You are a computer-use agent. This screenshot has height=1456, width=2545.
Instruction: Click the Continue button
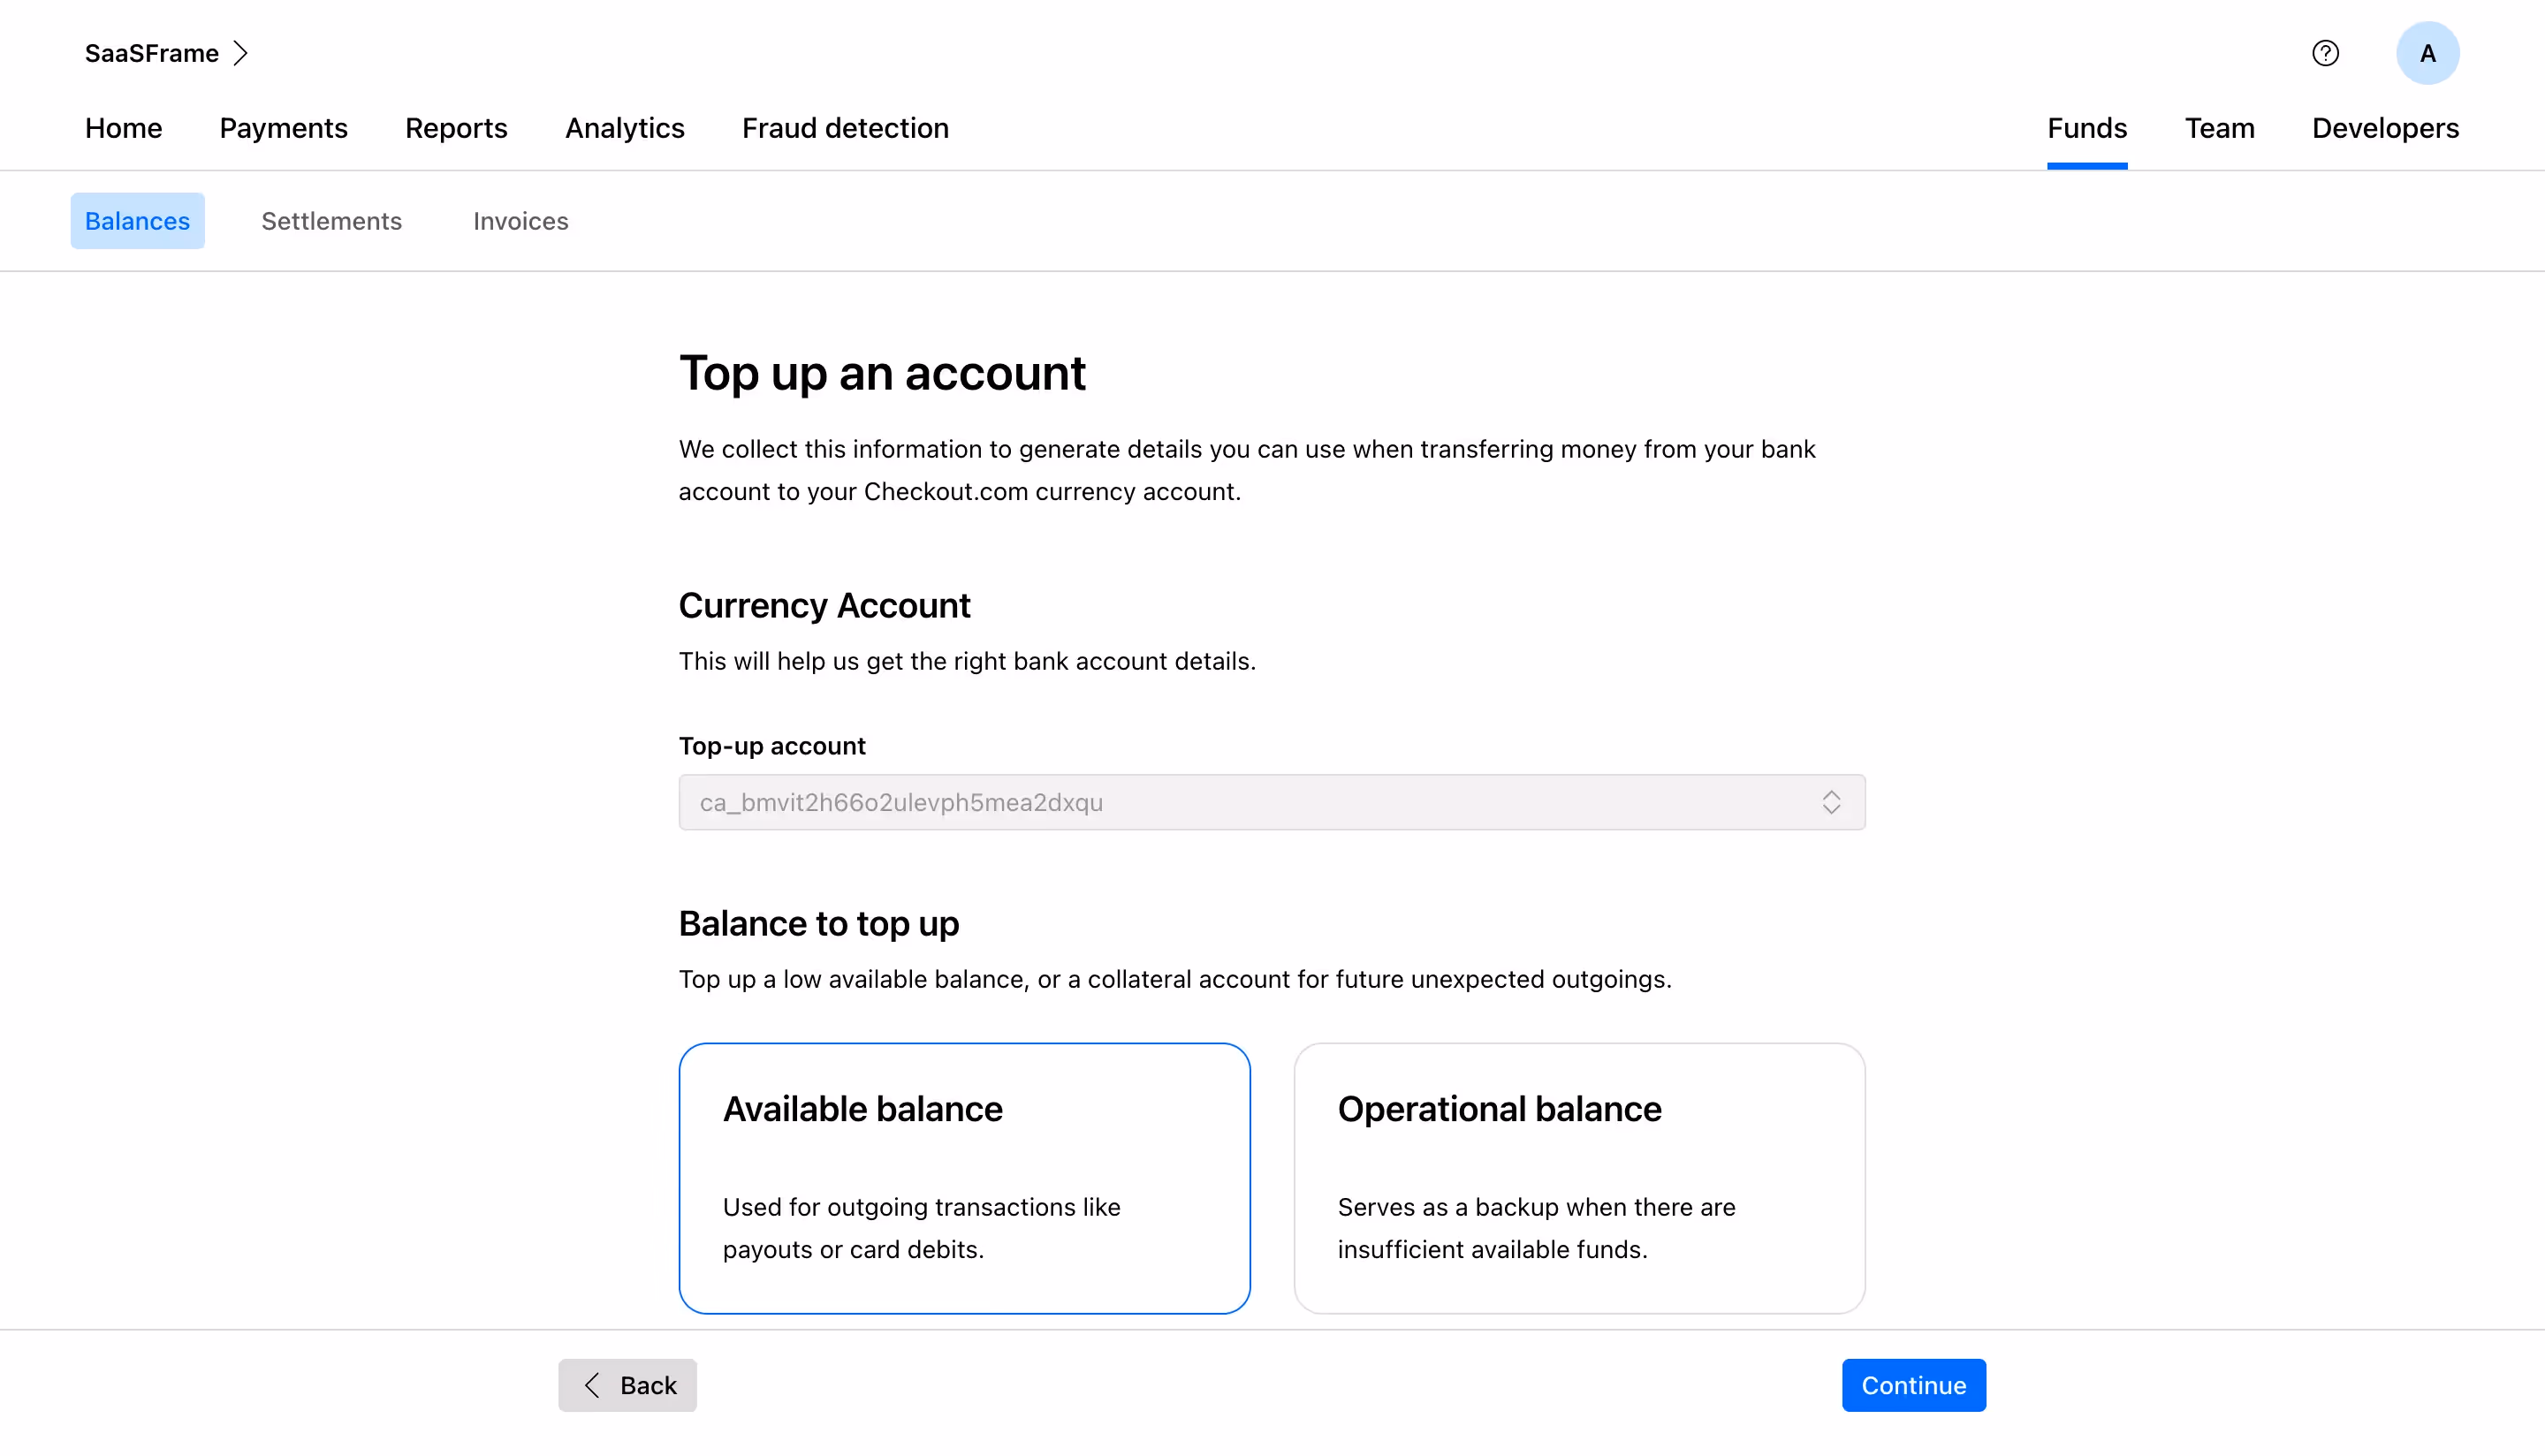[1913, 1385]
